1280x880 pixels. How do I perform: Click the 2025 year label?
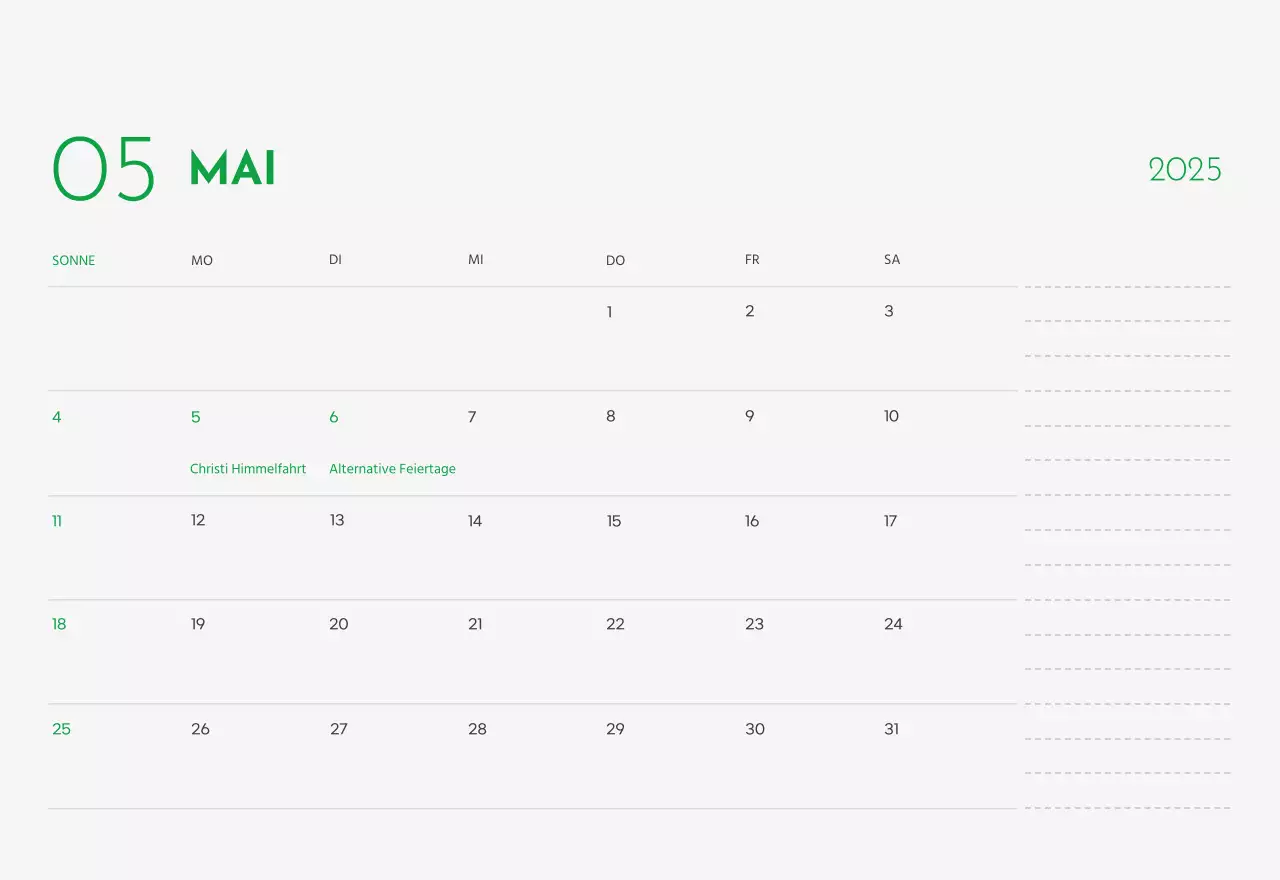click(x=1185, y=170)
